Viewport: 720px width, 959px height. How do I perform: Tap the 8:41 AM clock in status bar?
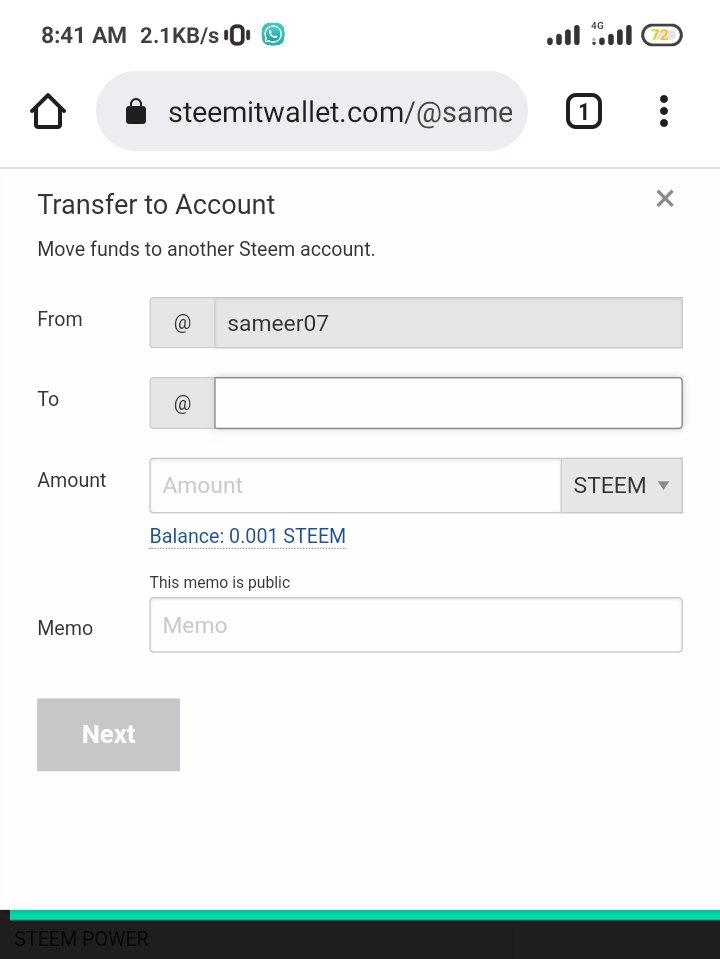[84, 35]
